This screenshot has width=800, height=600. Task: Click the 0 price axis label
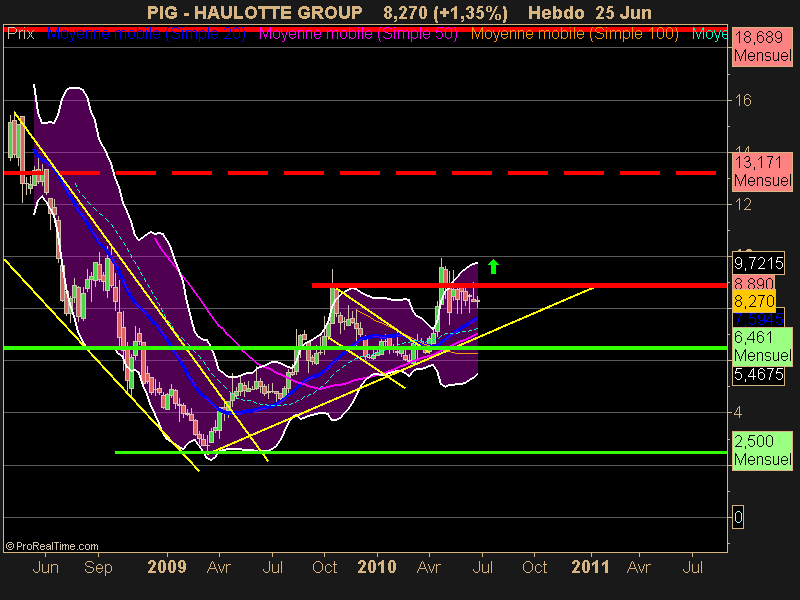click(738, 517)
